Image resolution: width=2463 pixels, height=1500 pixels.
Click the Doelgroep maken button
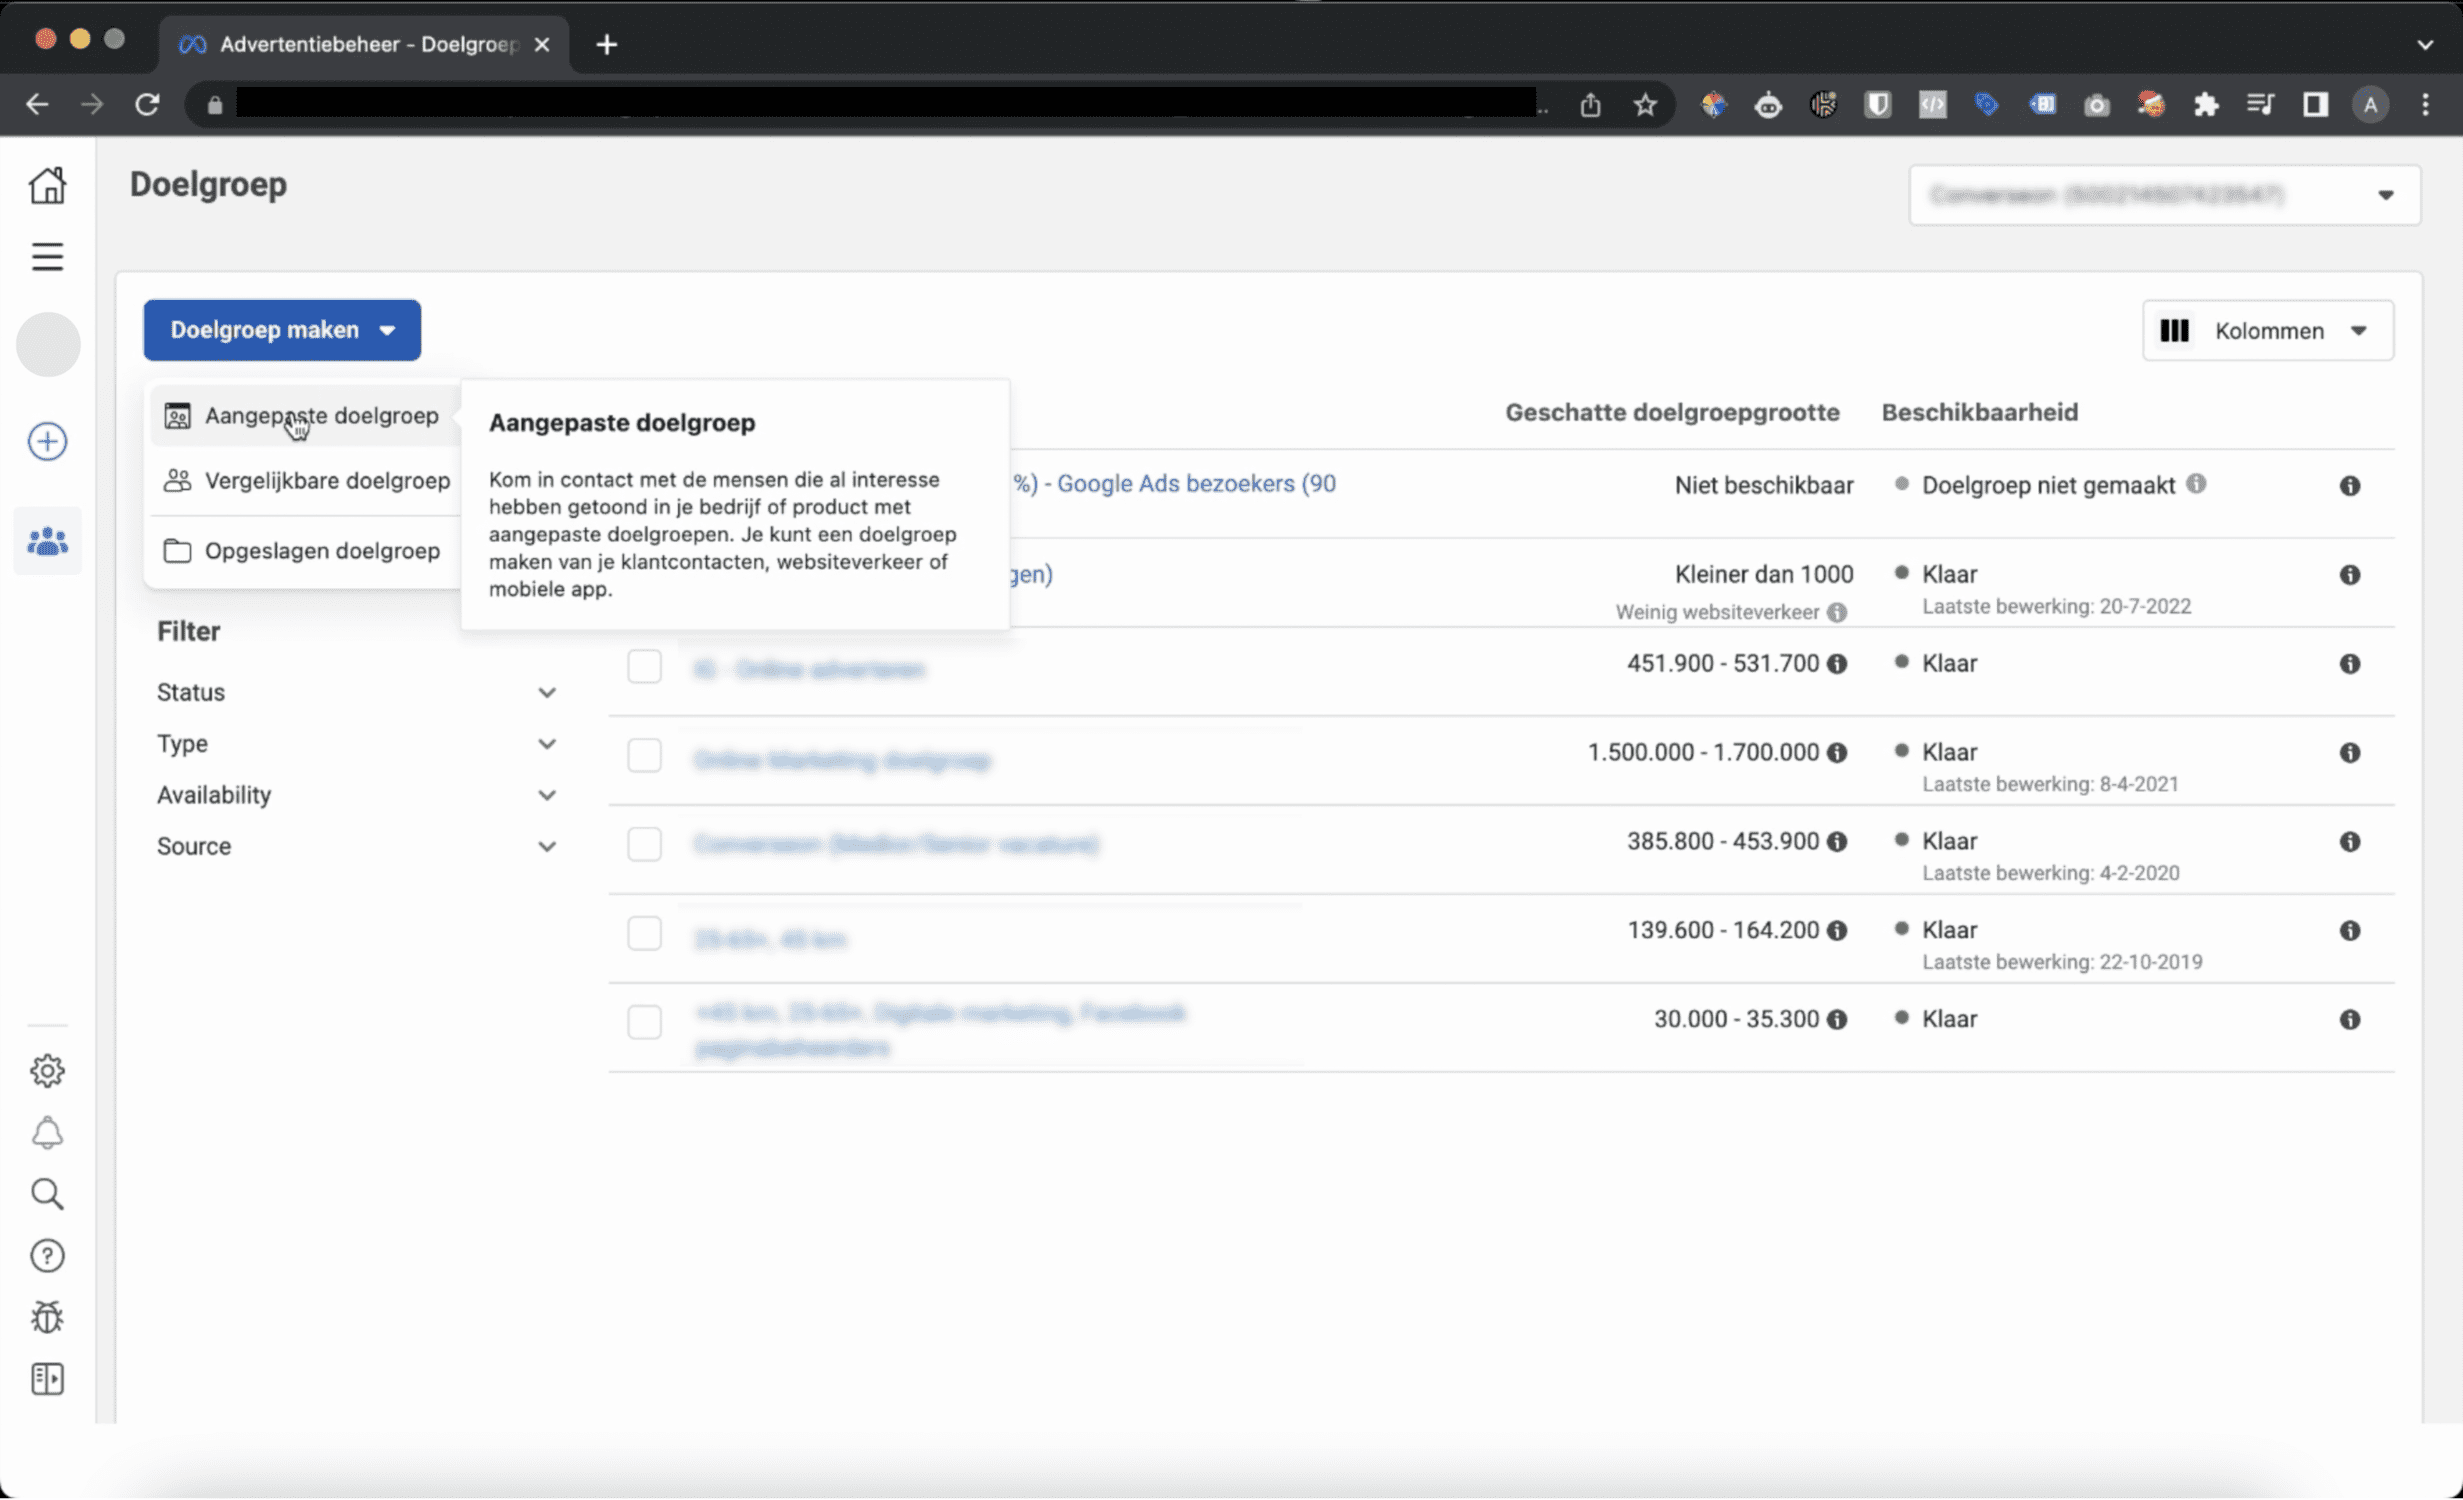tap(281, 329)
